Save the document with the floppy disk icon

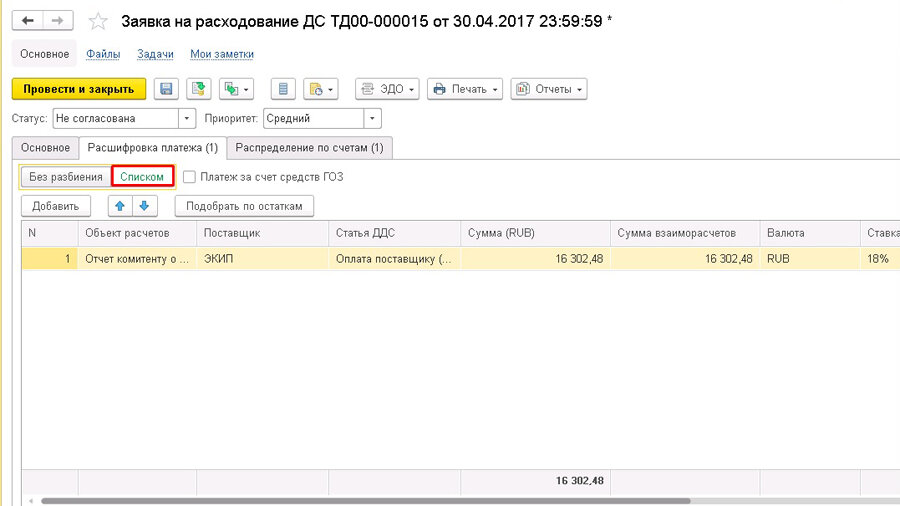166,89
